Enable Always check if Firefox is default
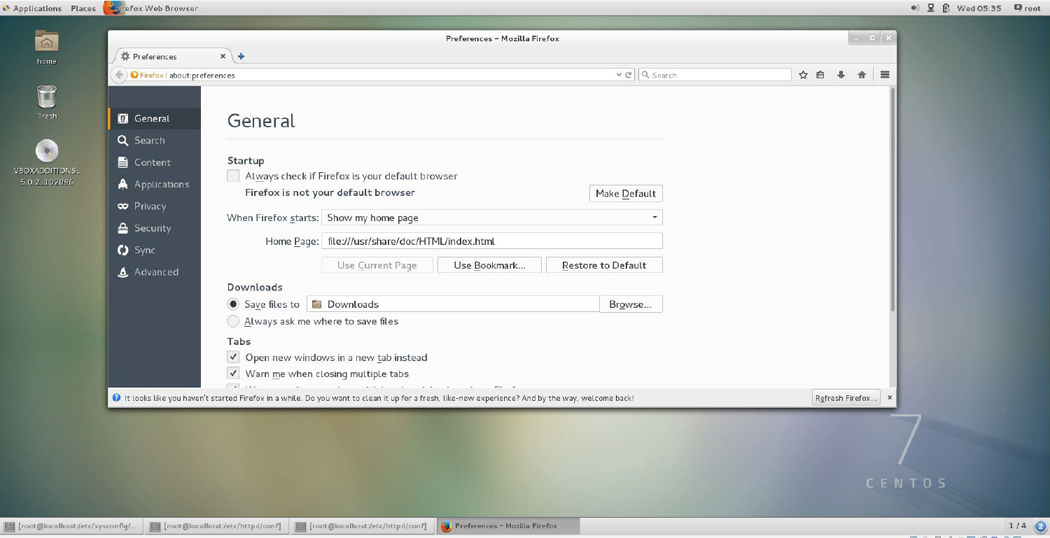This screenshot has width=1050, height=538. click(x=233, y=176)
